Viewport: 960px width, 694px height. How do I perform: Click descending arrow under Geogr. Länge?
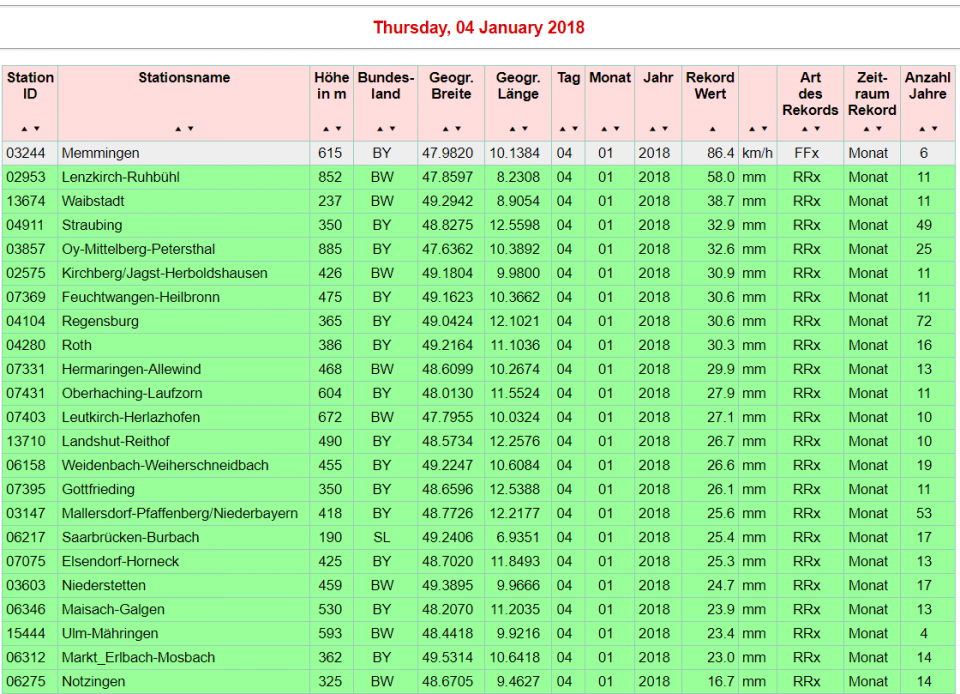coord(523,129)
